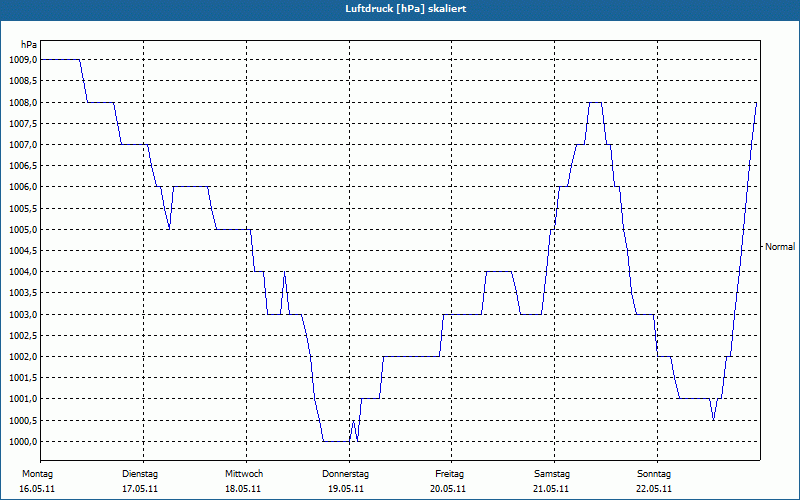Viewport: 800px width, 500px height.
Task: Click the 'Samstag' day label
Action: [x=552, y=474]
